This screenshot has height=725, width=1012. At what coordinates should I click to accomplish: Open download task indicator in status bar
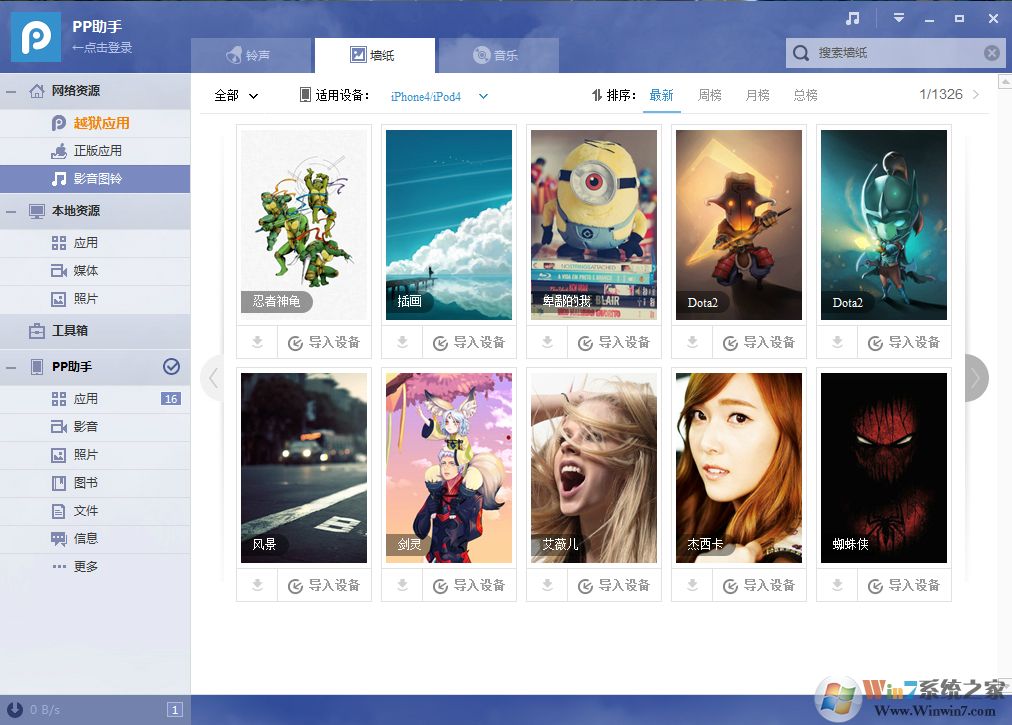tap(174, 710)
